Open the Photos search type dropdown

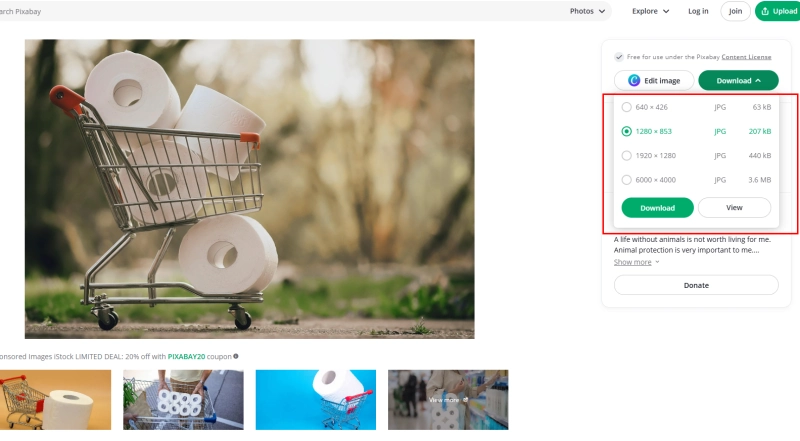point(588,11)
